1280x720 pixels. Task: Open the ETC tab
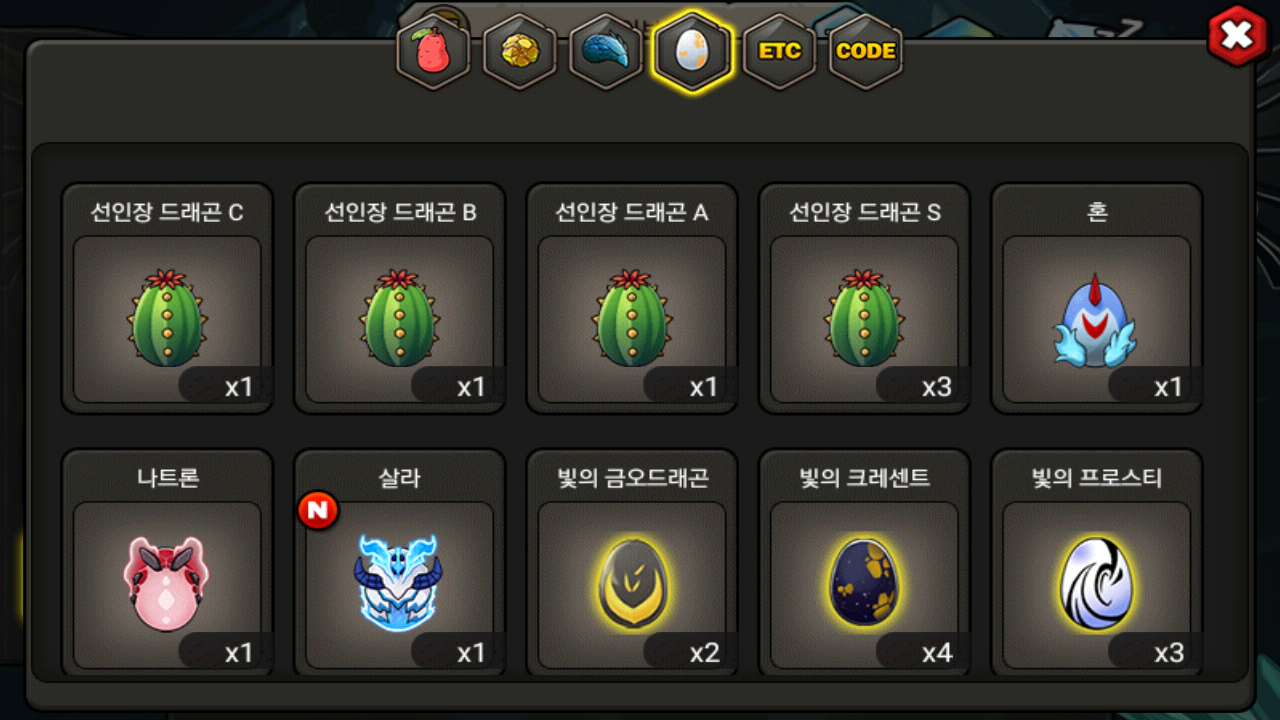pyautogui.click(x=779, y=52)
